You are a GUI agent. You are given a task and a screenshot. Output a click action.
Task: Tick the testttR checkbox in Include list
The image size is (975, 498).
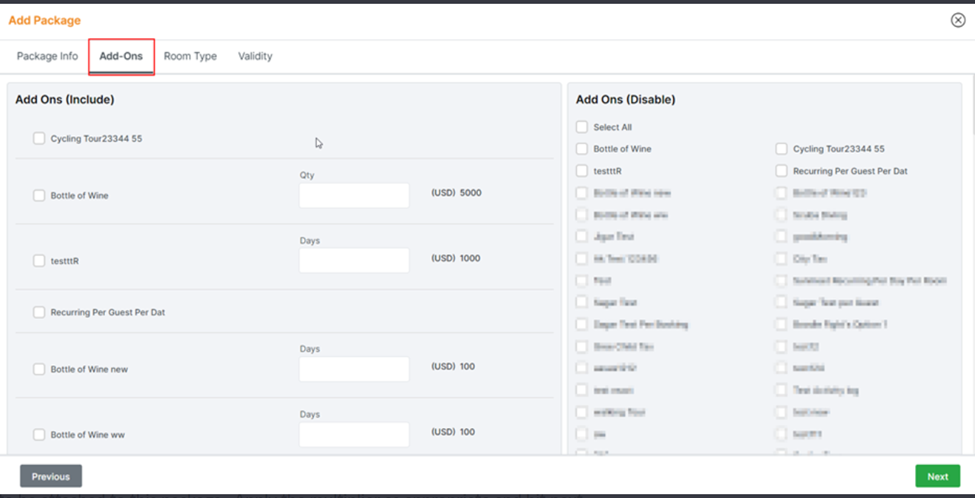tap(39, 261)
